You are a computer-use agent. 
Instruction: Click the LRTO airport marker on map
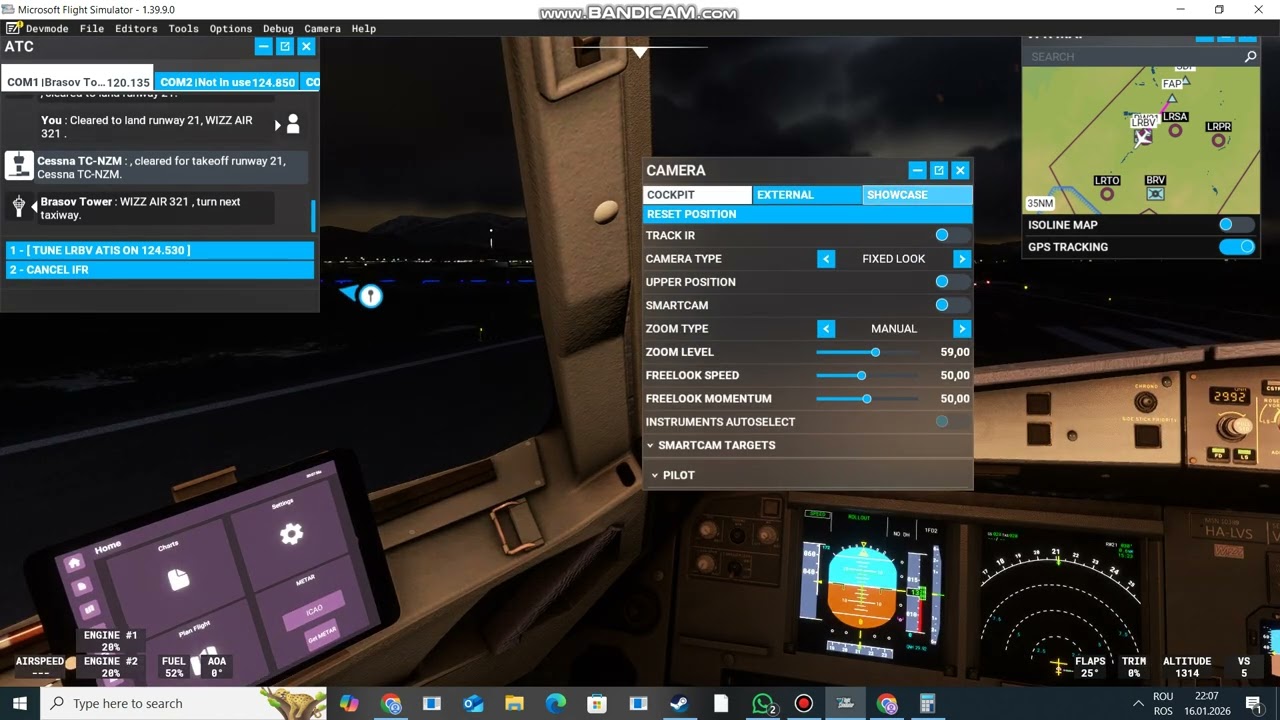[x=1107, y=194]
